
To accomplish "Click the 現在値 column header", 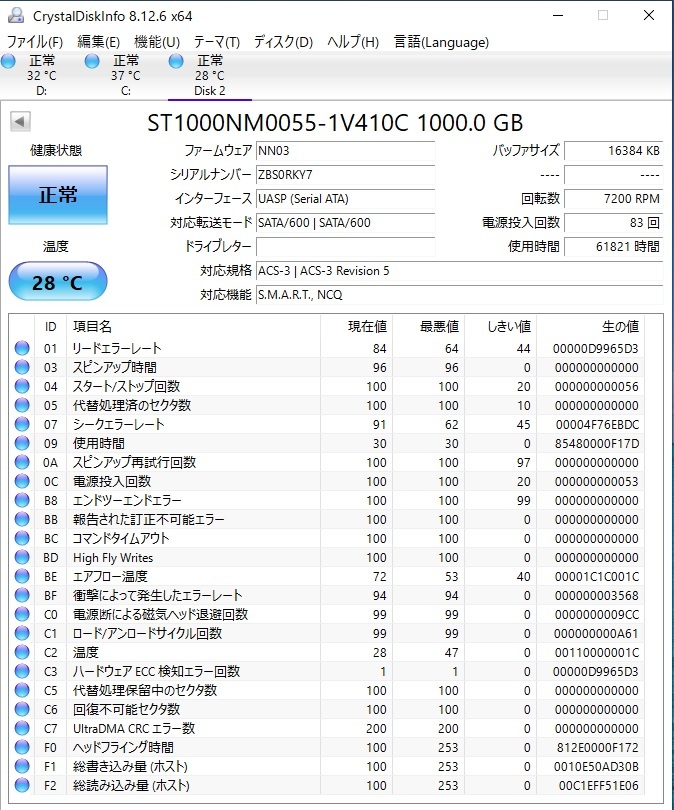I will [x=356, y=326].
